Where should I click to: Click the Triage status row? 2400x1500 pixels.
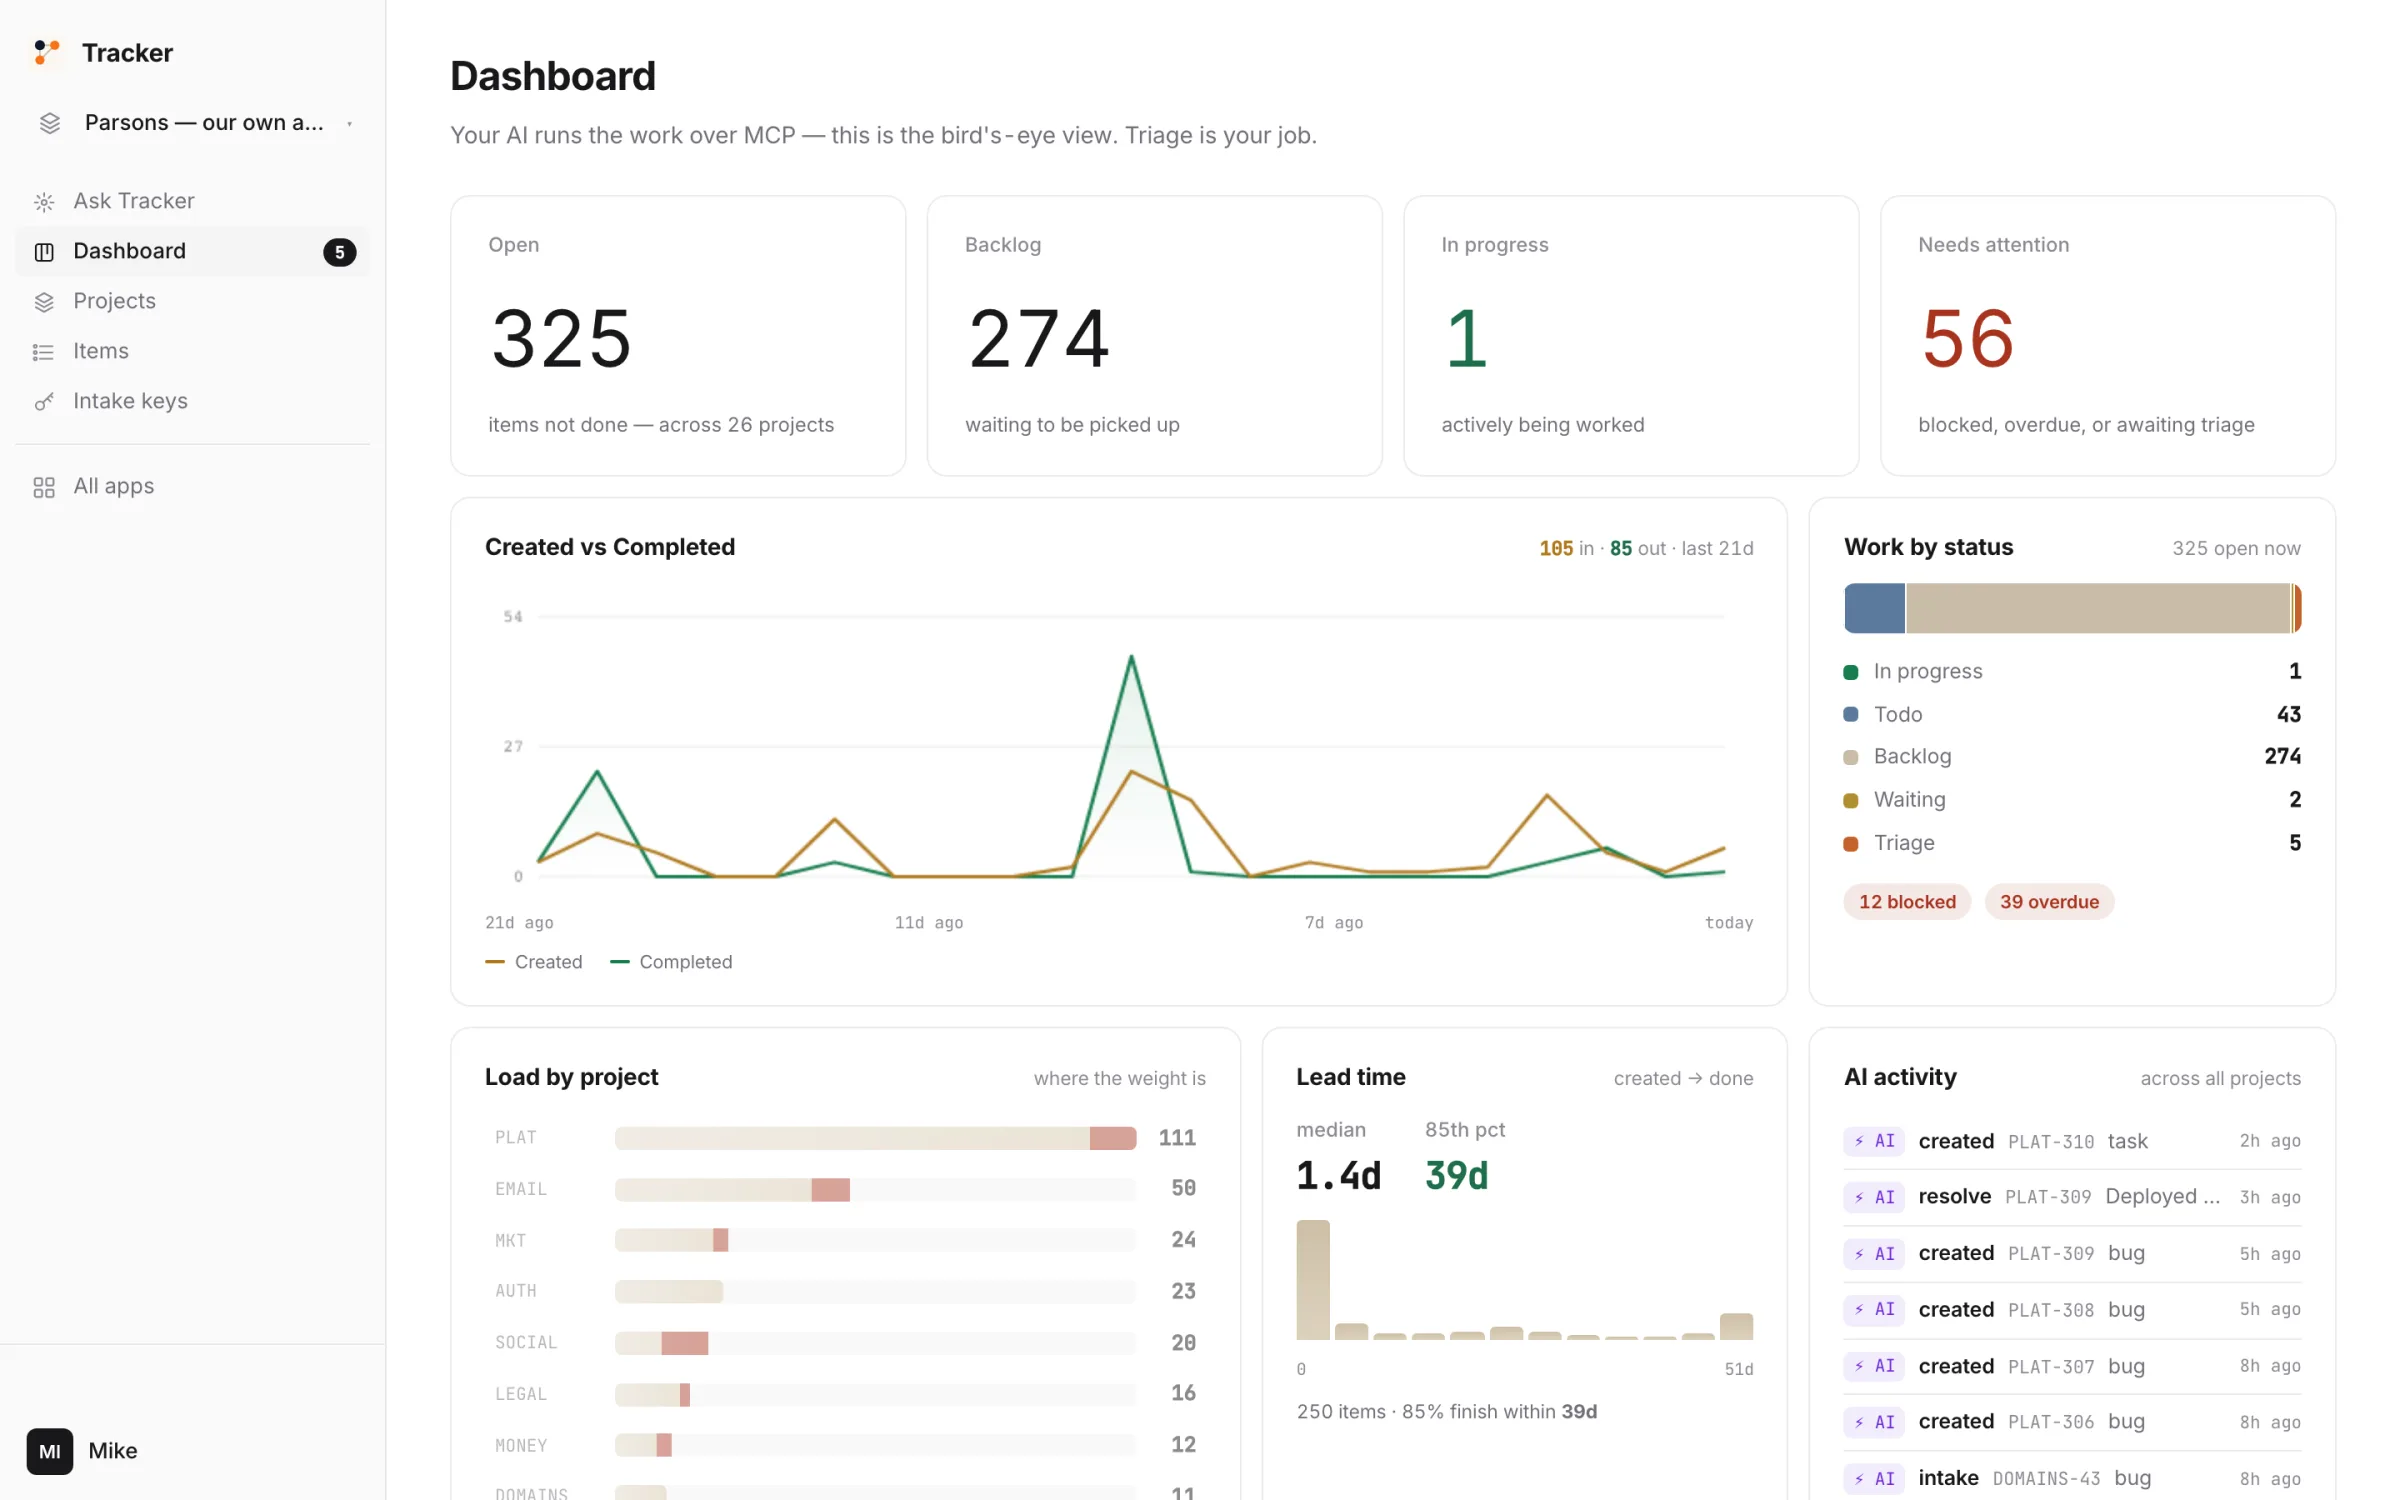tap(2072, 843)
